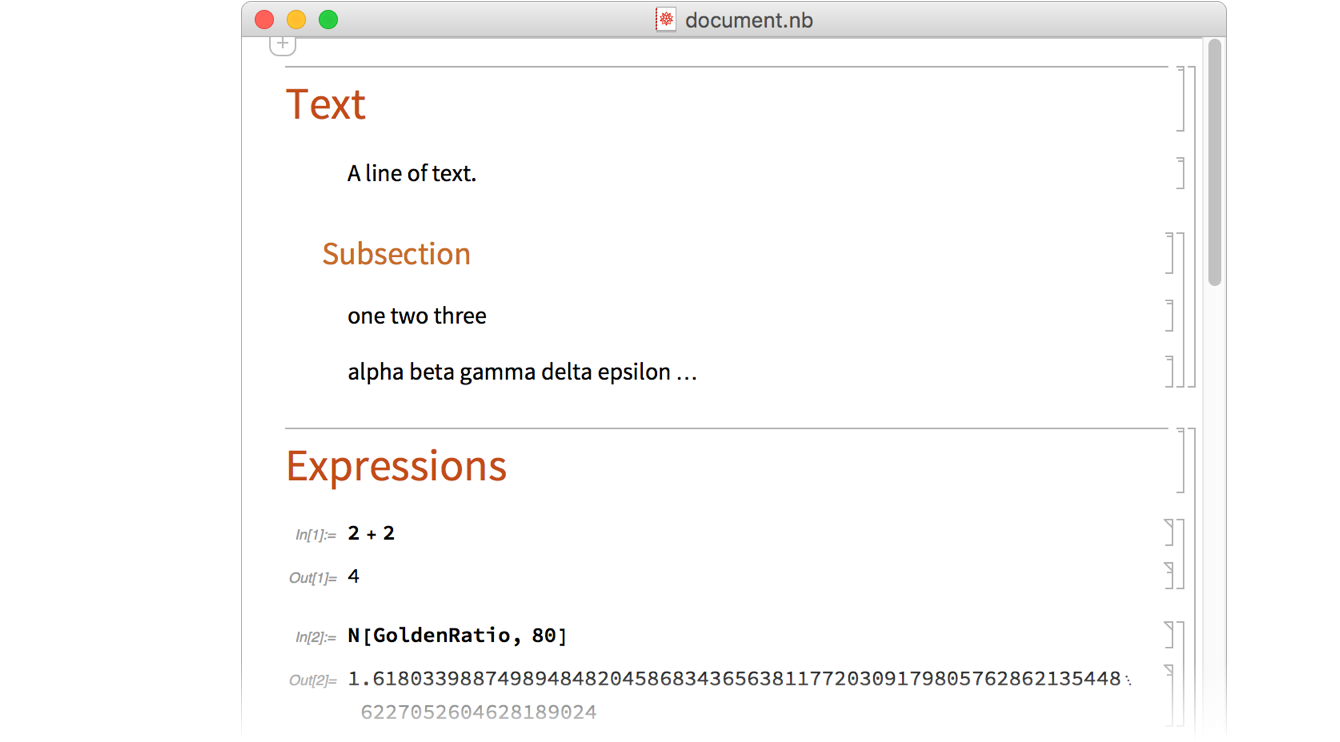Select the "alpha beta gamma" cell bracket
Viewport: 1340px width, 742px height.
(x=1168, y=371)
